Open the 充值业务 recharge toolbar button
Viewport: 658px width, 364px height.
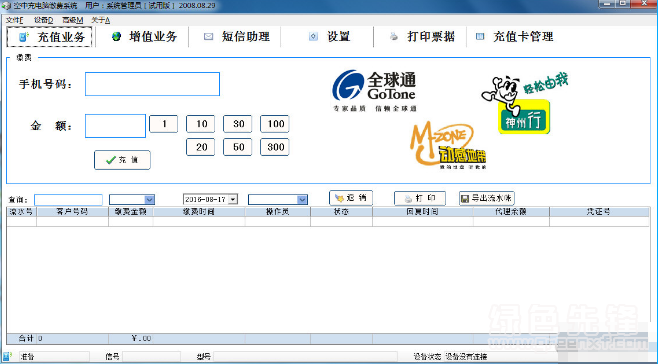point(50,37)
